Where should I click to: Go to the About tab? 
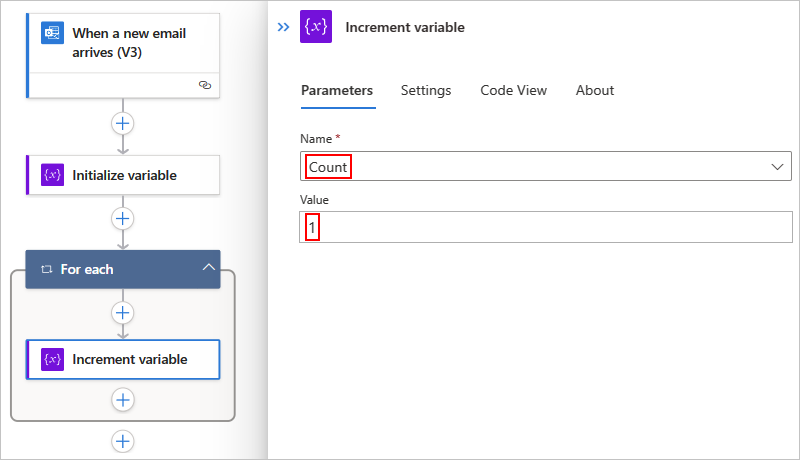(x=595, y=90)
